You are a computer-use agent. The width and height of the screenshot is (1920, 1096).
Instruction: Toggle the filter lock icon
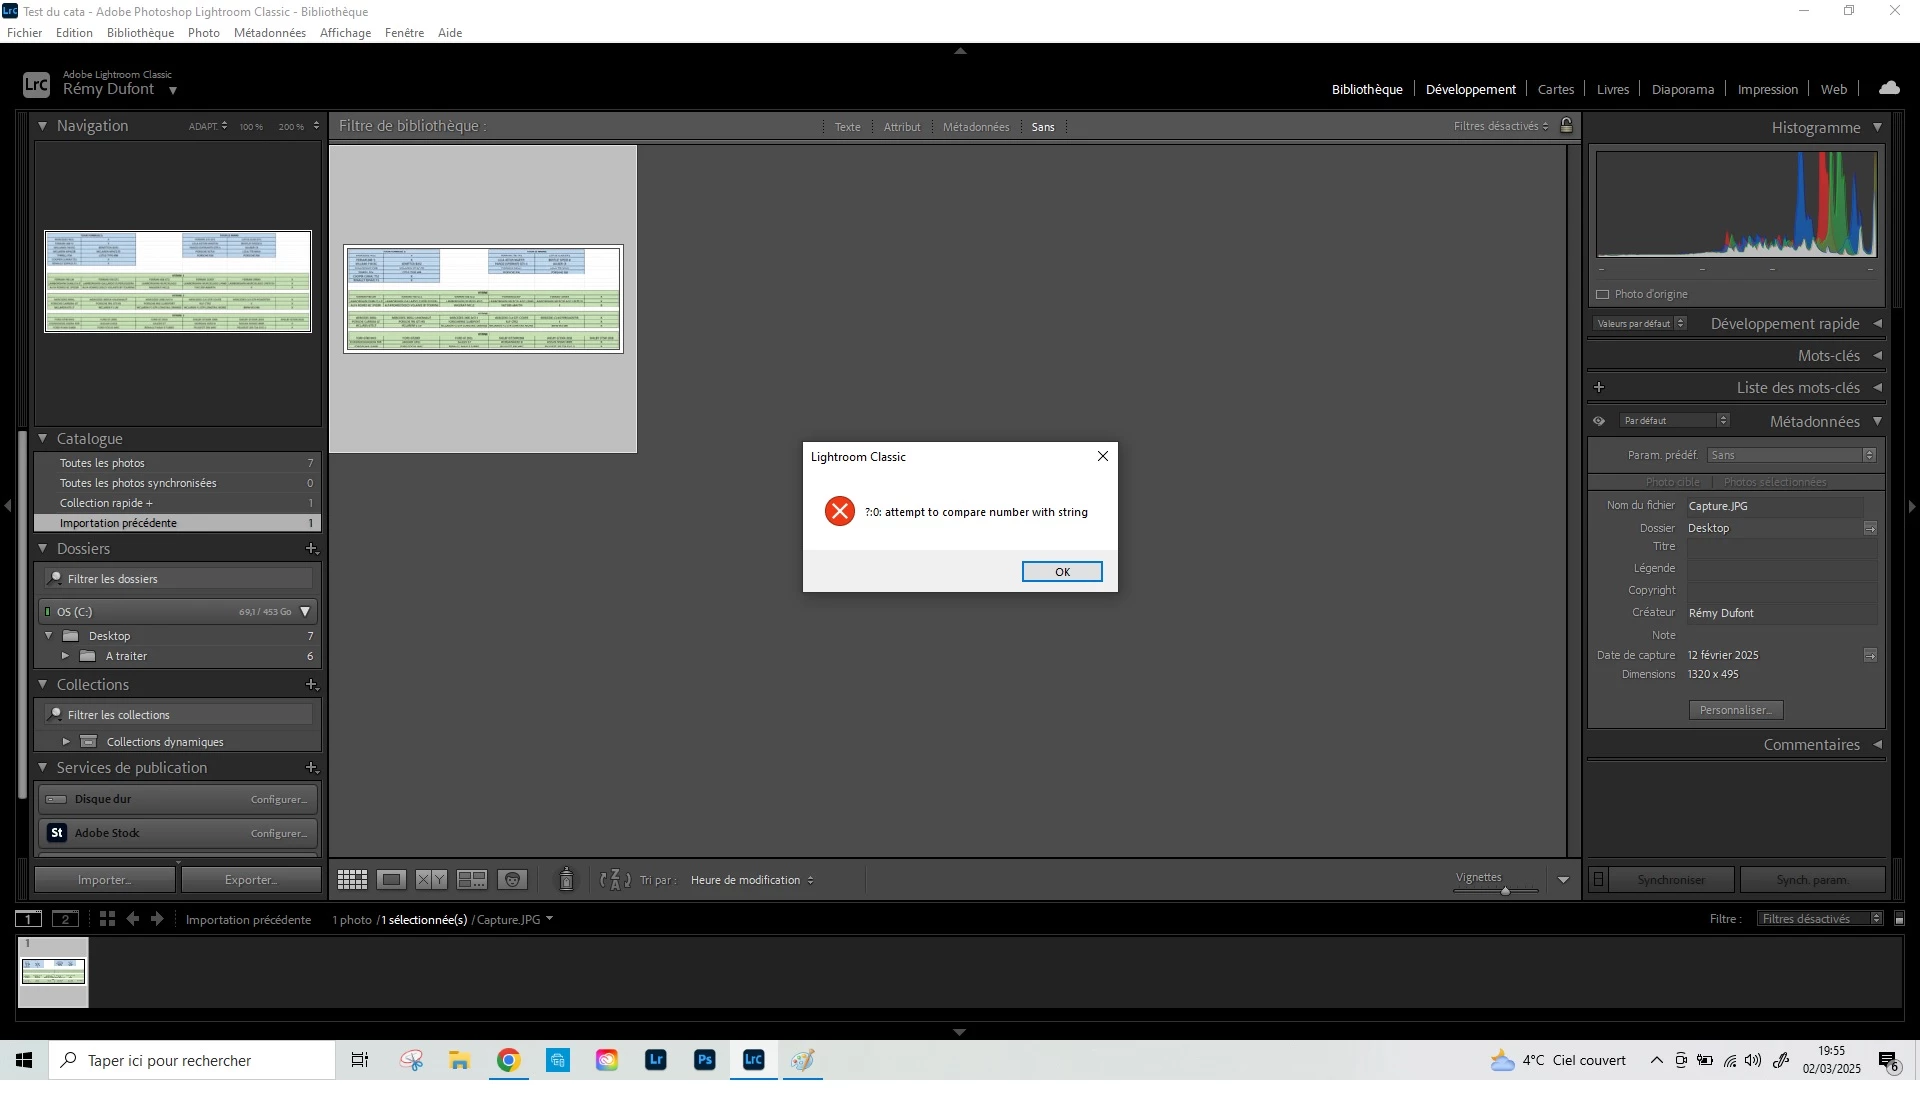click(1567, 126)
